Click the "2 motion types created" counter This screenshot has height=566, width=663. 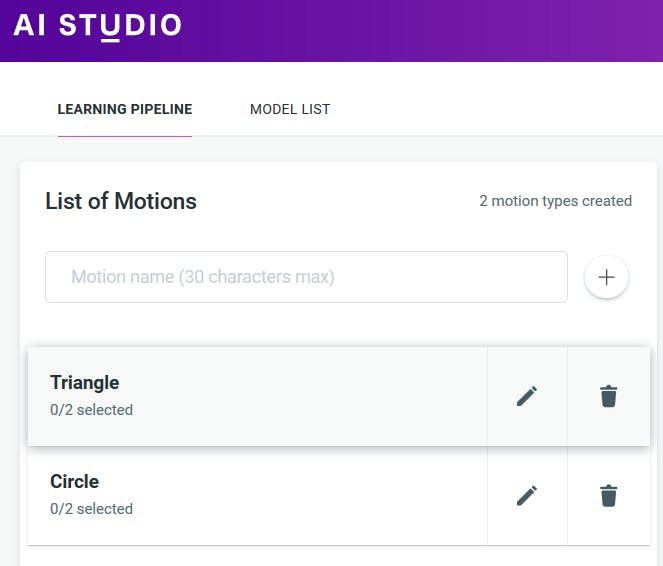pyautogui.click(x=555, y=201)
